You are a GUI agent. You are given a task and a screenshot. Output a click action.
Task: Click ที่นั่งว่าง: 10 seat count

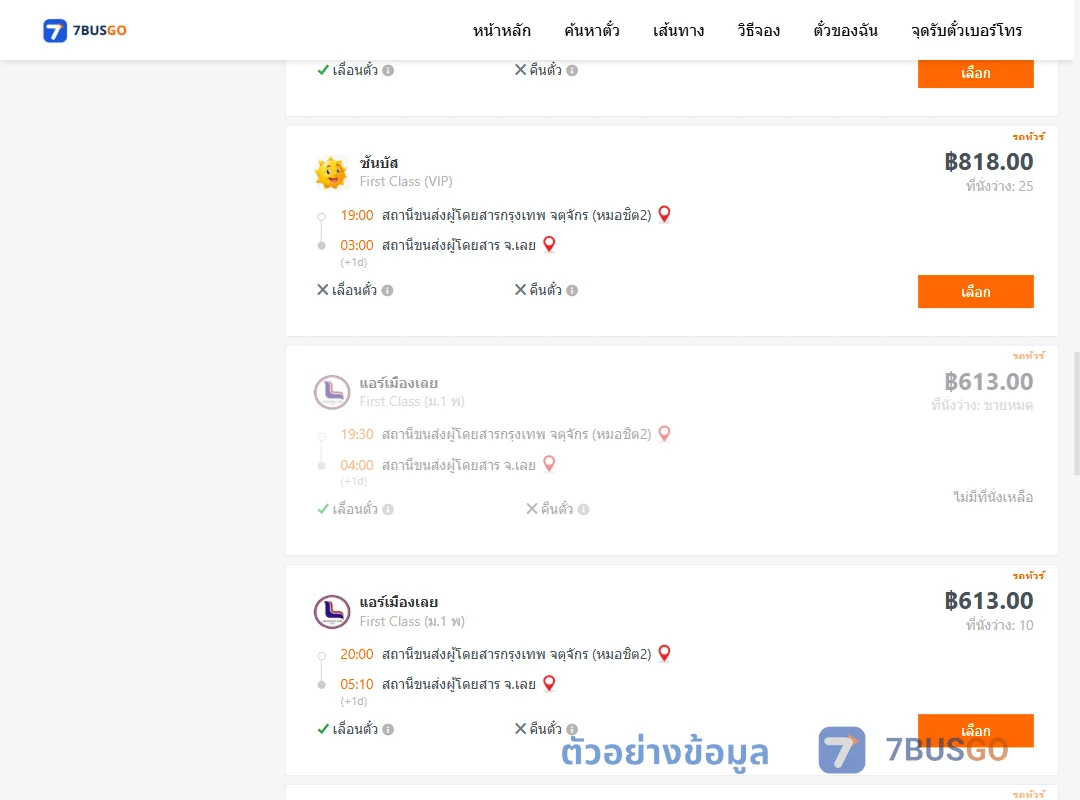999,625
